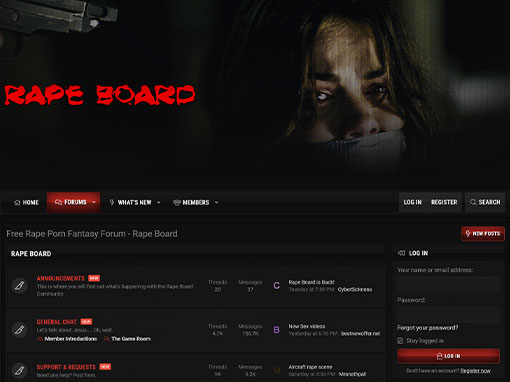The image size is (510, 382).
Task: Click avatar B in General Chat row
Action: click(276, 330)
